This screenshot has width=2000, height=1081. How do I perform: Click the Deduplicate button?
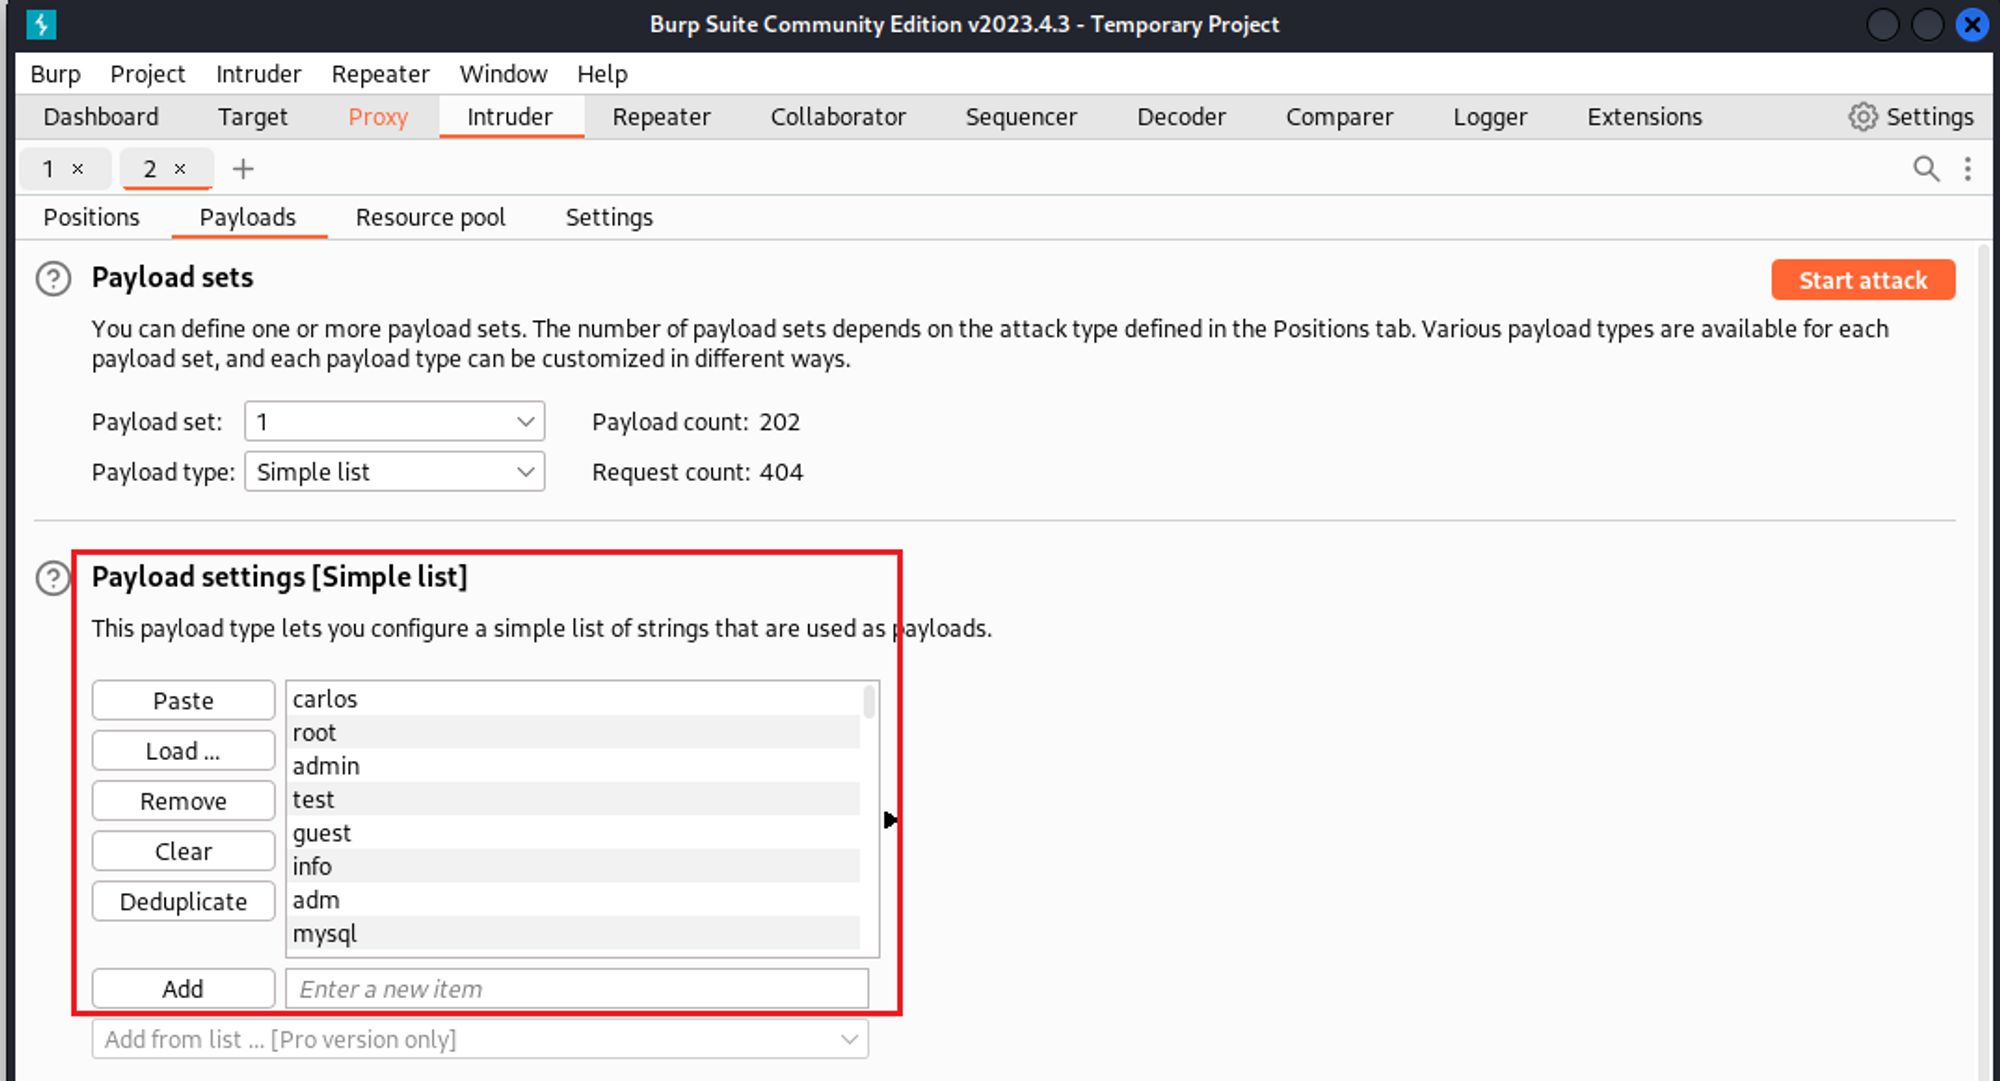click(183, 902)
